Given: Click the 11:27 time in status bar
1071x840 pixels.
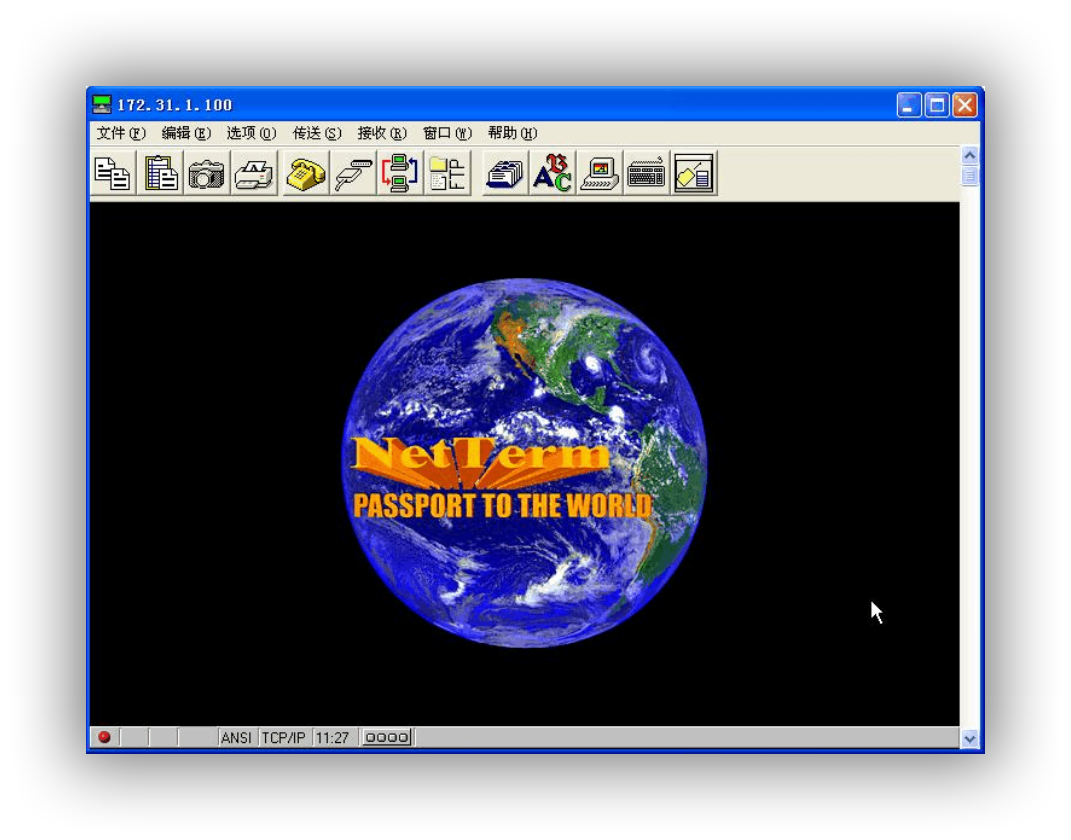Looking at the screenshot, I should (332, 738).
